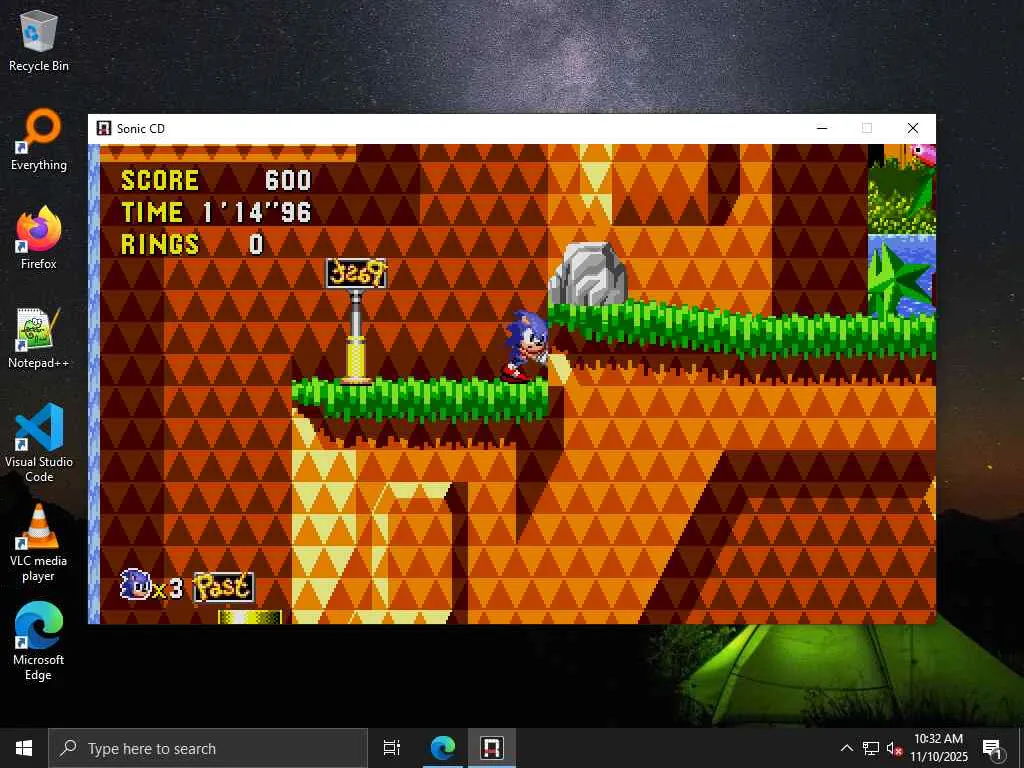The height and width of the screenshot is (768, 1024).
Task: Click the checkpoint lamppost sign
Action: pyautogui.click(x=356, y=274)
